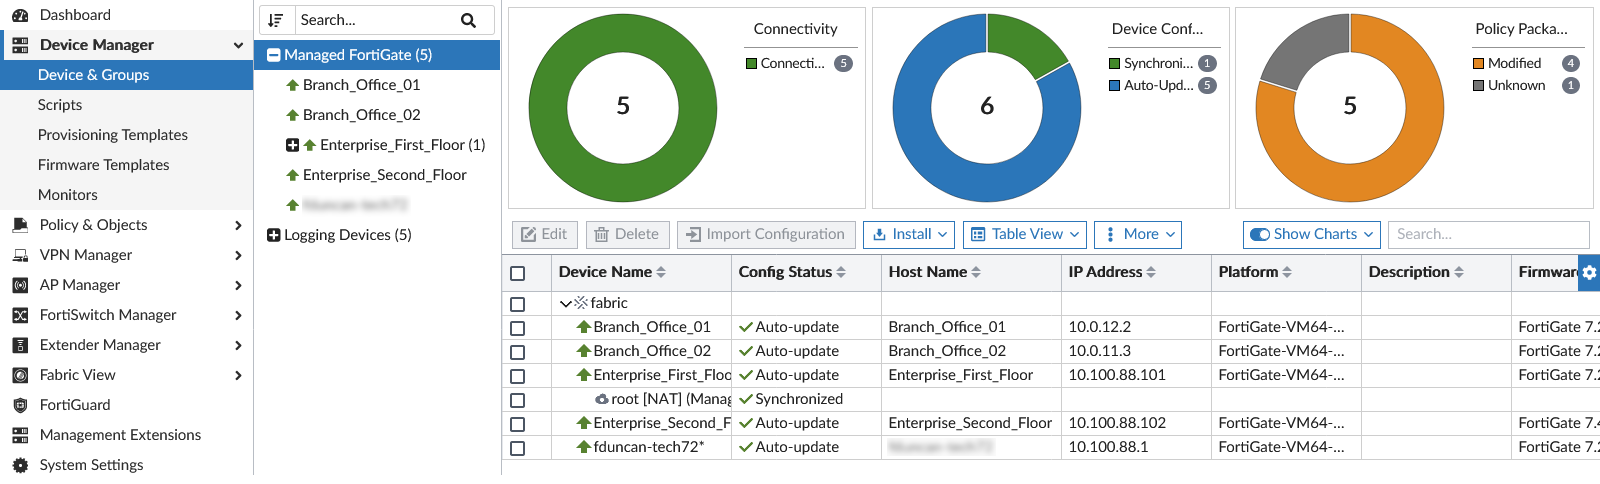Click the Fabric View icon in the sidebar

pos(20,375)
